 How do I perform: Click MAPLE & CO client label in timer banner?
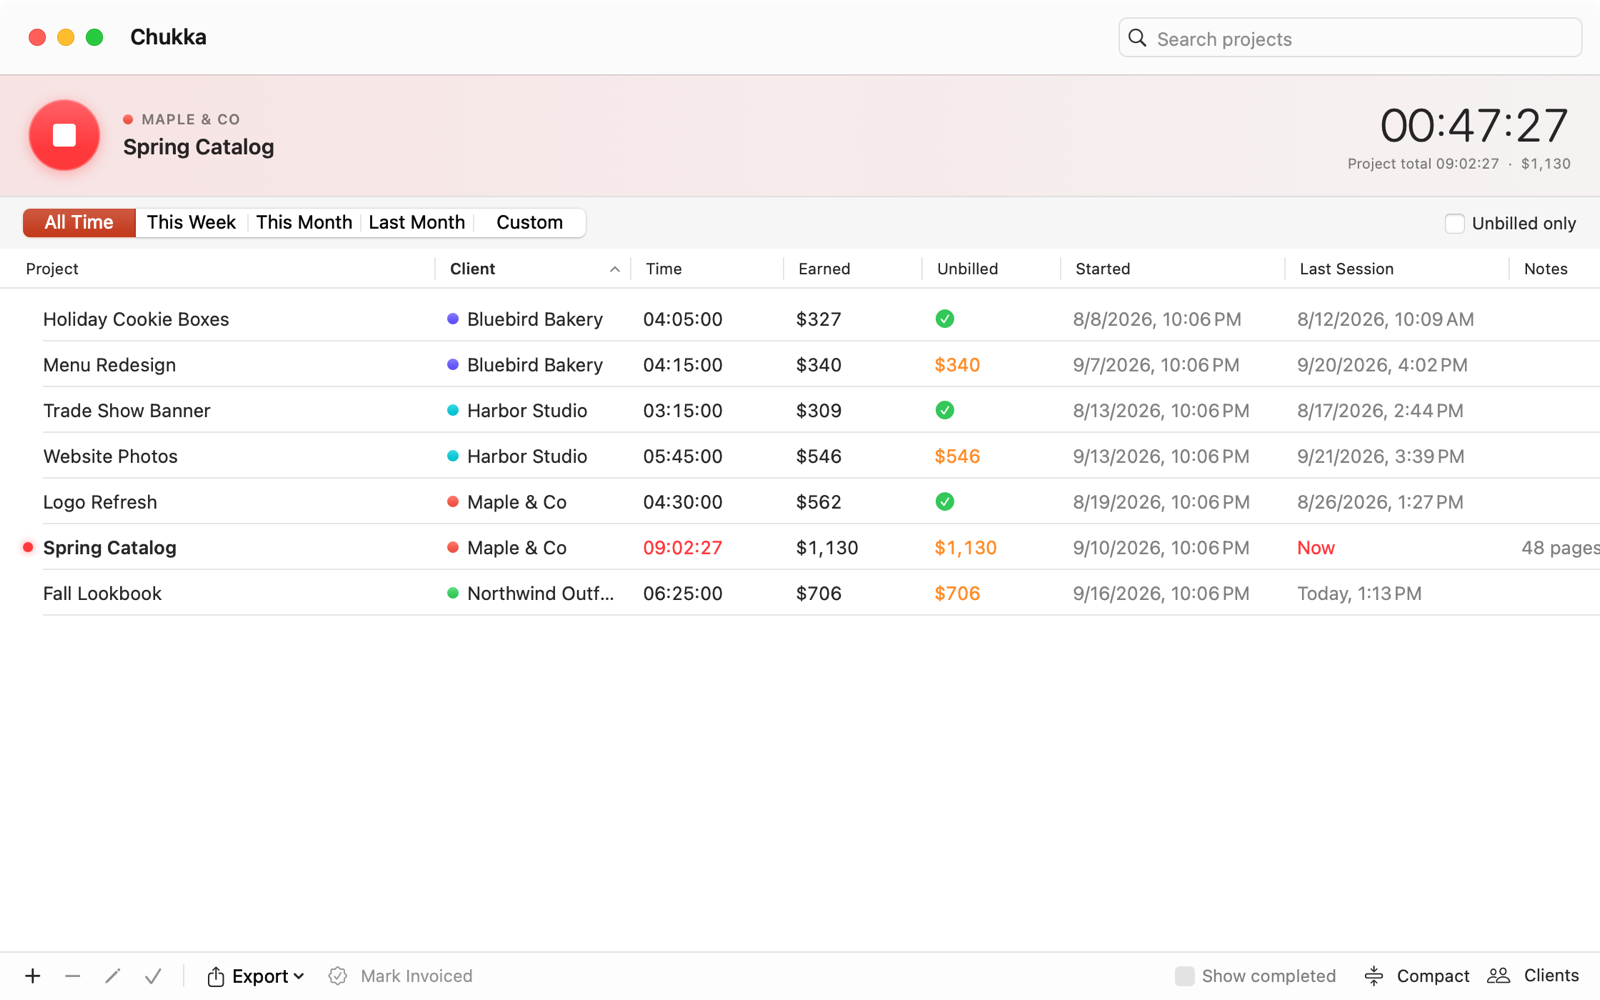190,119
